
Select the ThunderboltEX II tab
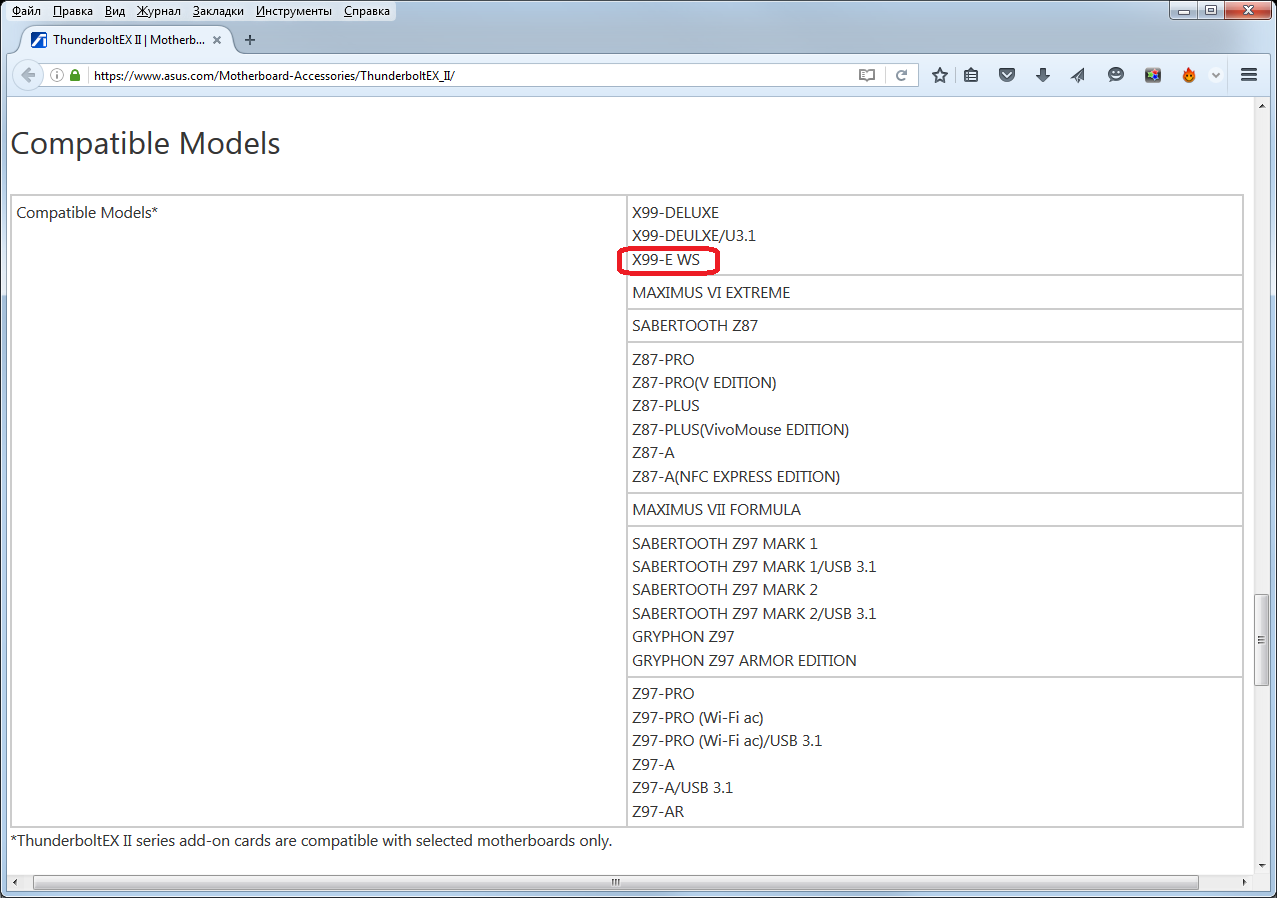tap(128, 40)
